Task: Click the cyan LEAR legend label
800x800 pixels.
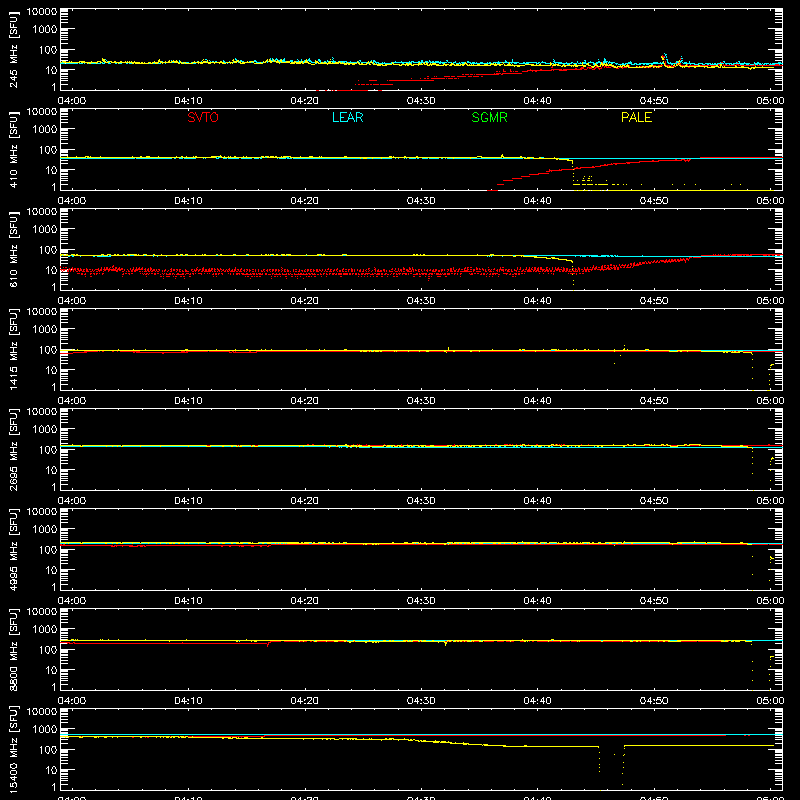Action: 347,117
